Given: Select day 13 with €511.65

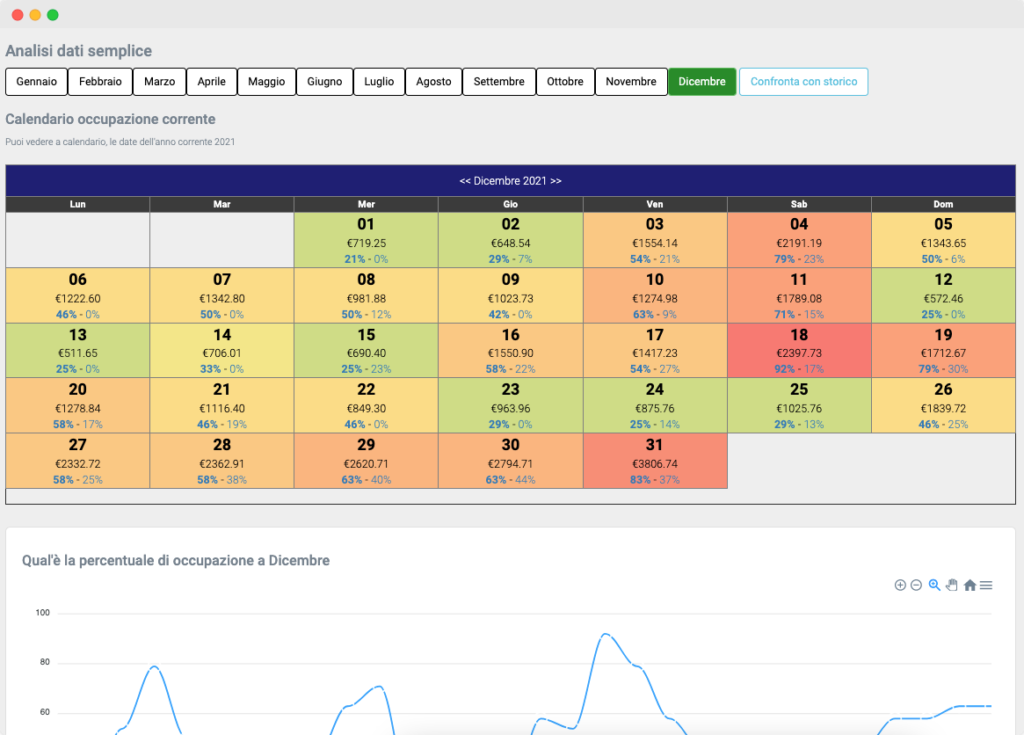Looking at the screenshot, I should tap(78, 350).
